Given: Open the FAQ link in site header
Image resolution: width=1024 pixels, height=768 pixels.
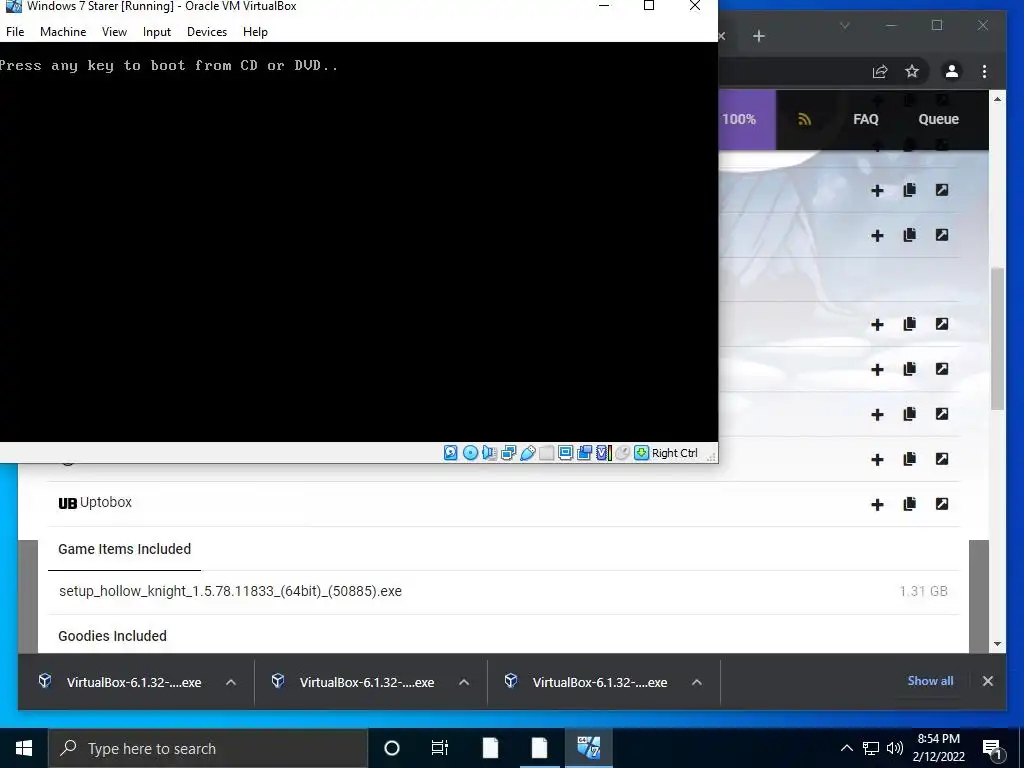Looking at the screenshot, I should click(865, 120).
